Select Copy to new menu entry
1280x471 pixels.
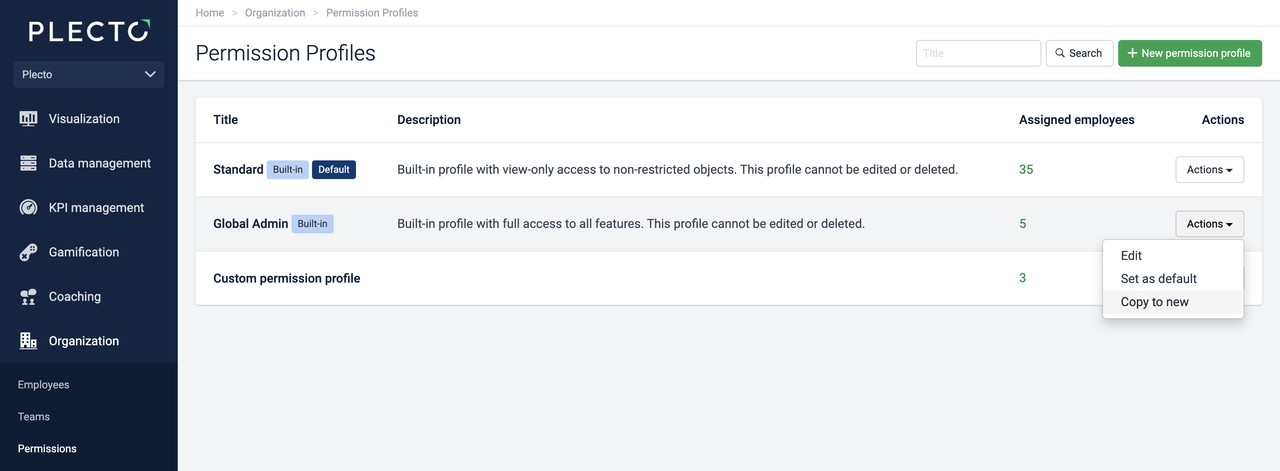point(1154,302)
